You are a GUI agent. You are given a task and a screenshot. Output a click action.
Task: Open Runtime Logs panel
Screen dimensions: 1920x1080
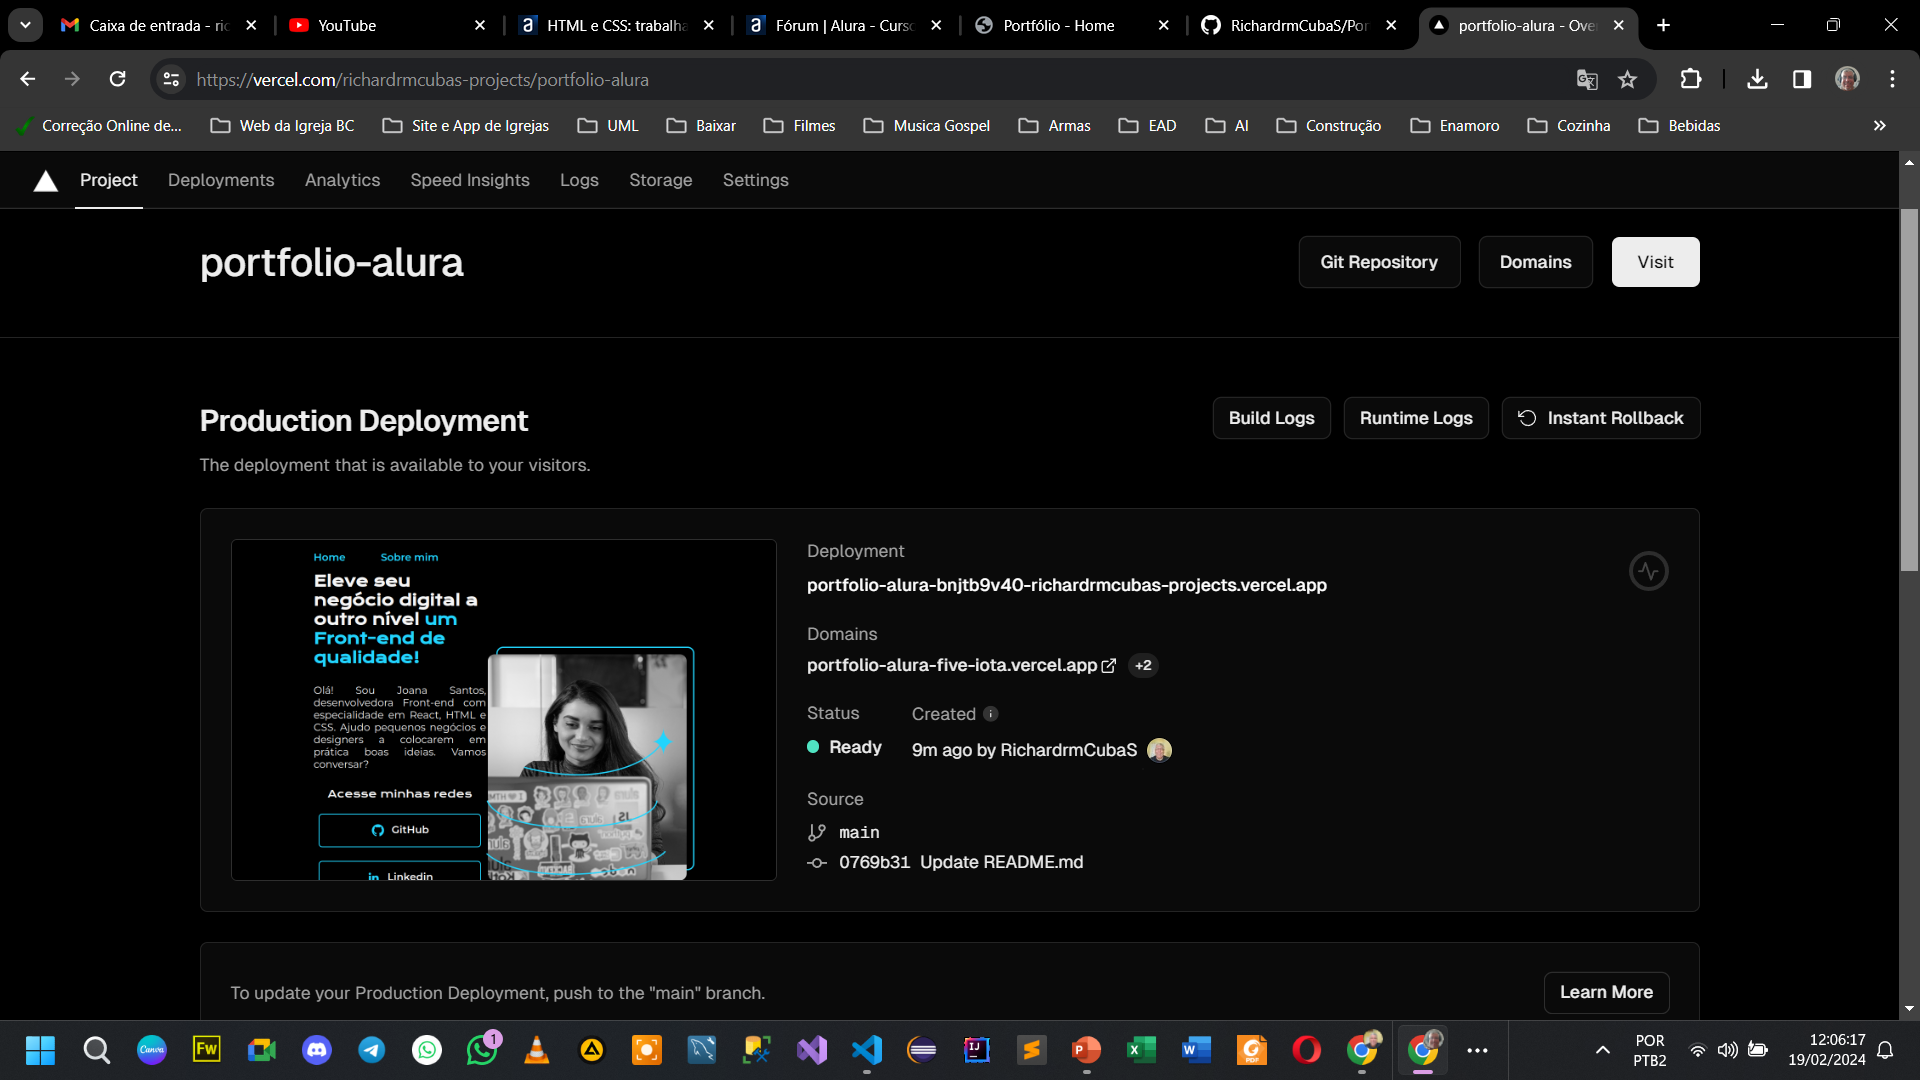pyautogui.click(x=1416, y=418)
